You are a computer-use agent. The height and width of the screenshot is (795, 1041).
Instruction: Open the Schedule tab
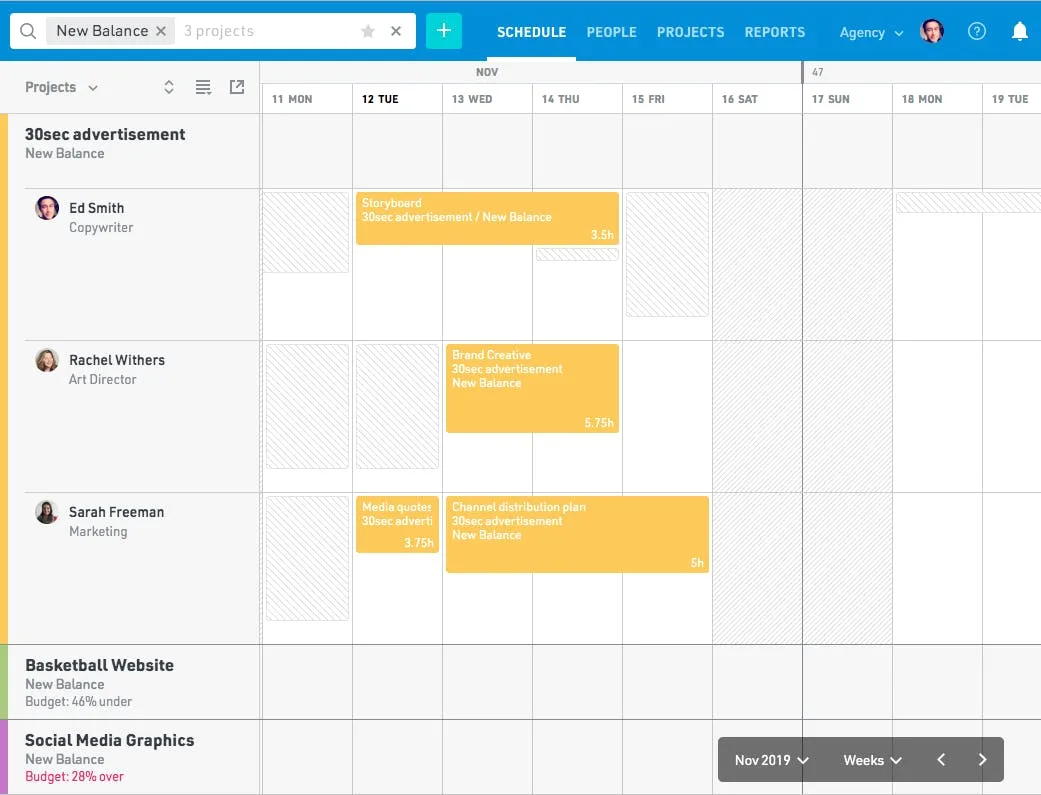(531, 32)
